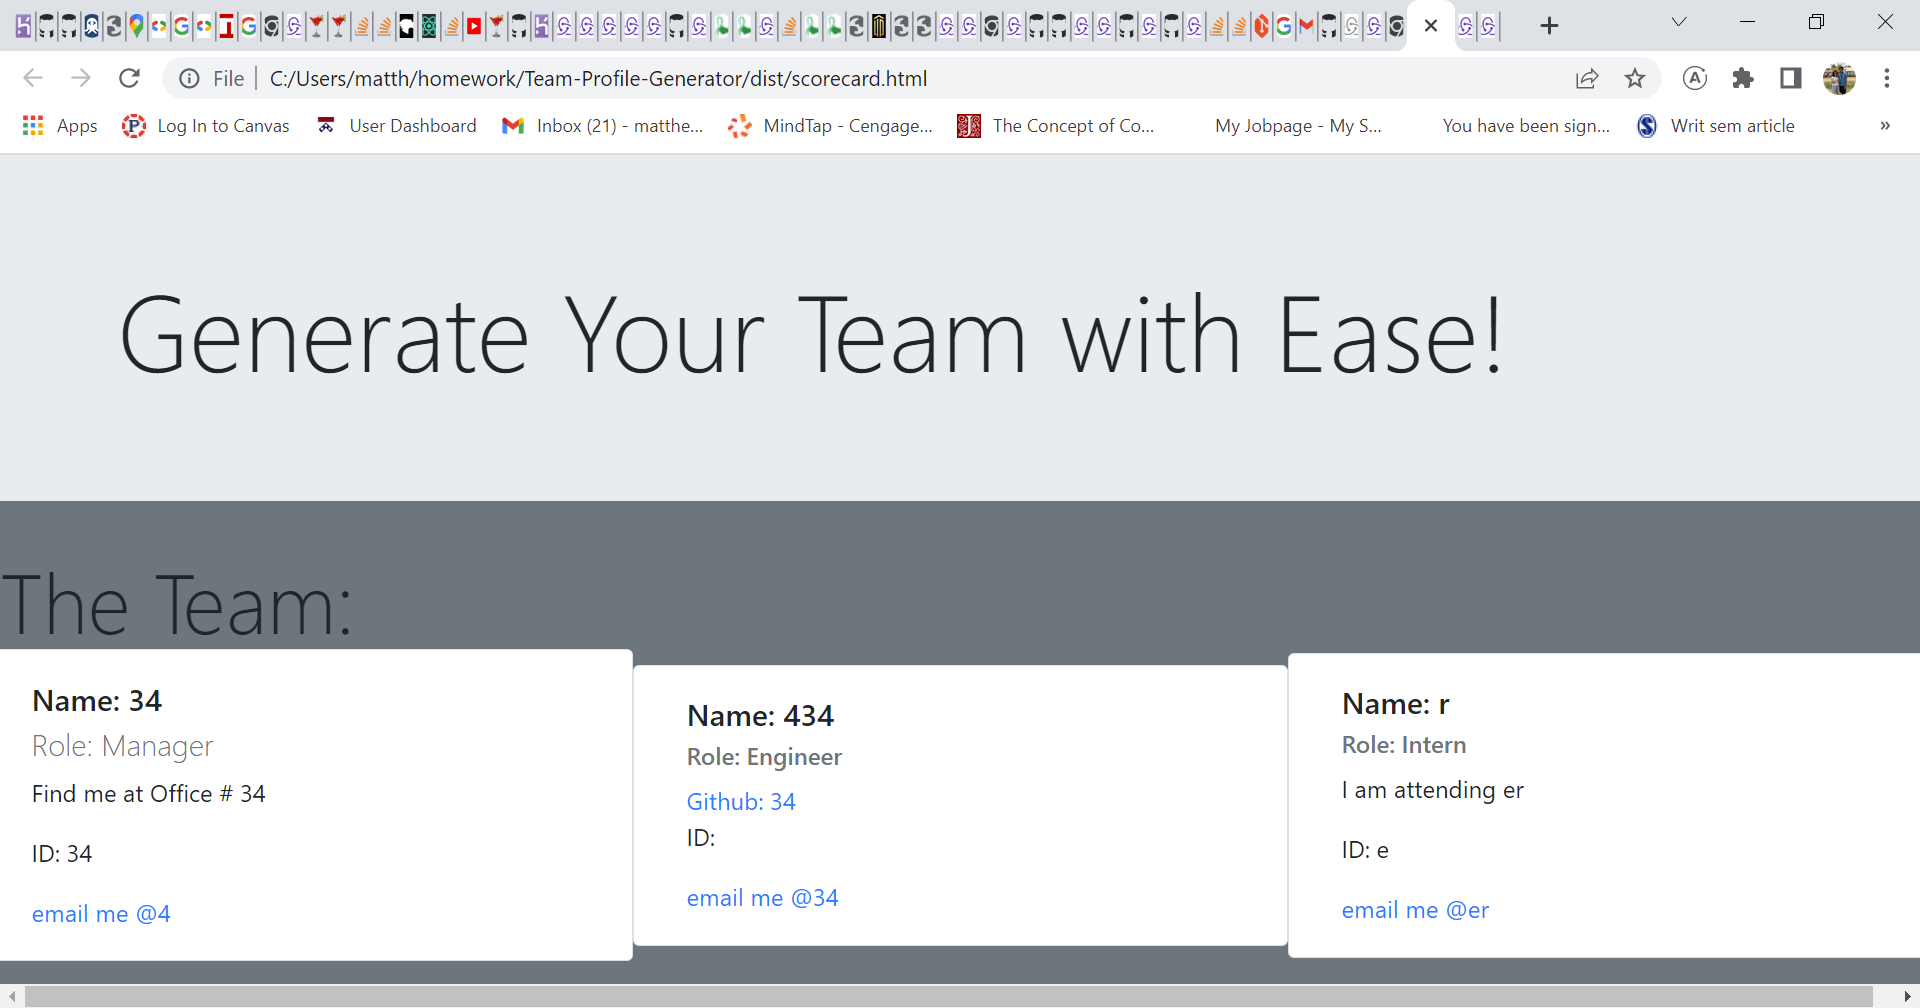Image resolution: width=1920 pixels, height=1008 pixels.
Task: Open the Apps grid on the bookmarks bar
Action: 33,125
